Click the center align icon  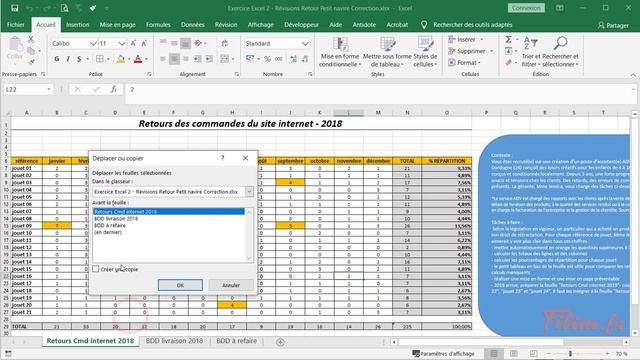174,59
